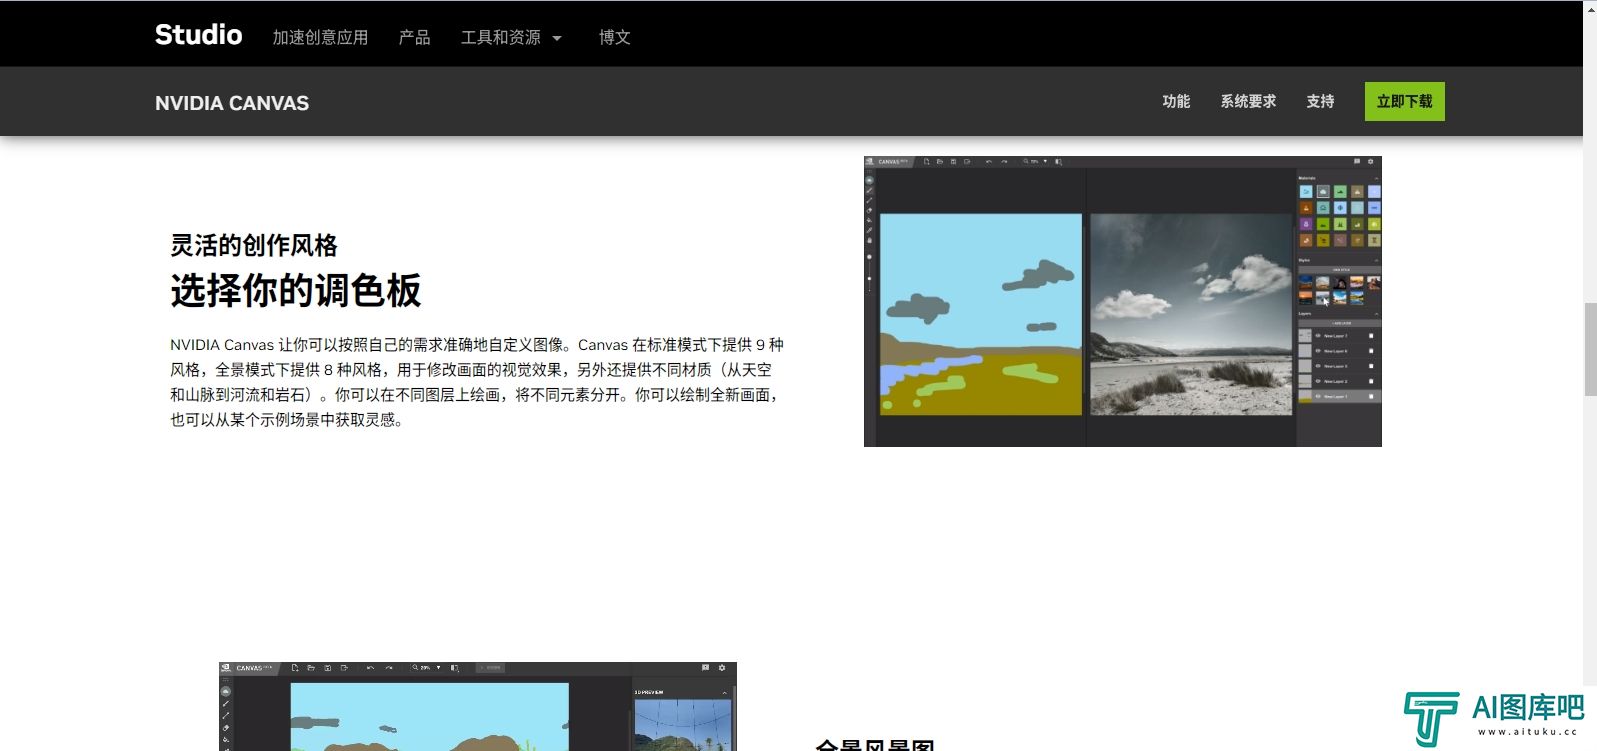Click brush size slider handle in upper Canvas screenshot

coord(869,278)
